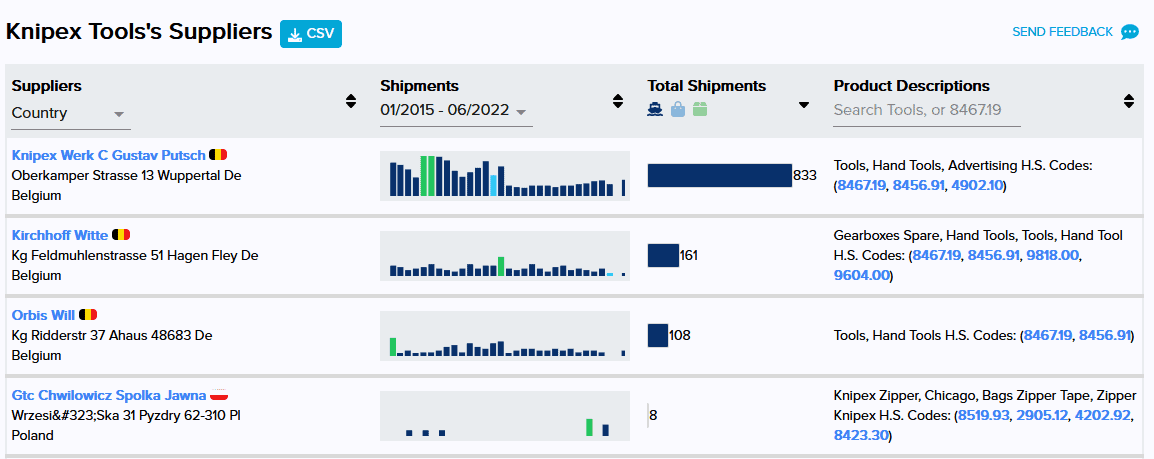Open the Country filter dropdown
This screenshot has width=1154, height=459.
(70, 113)
